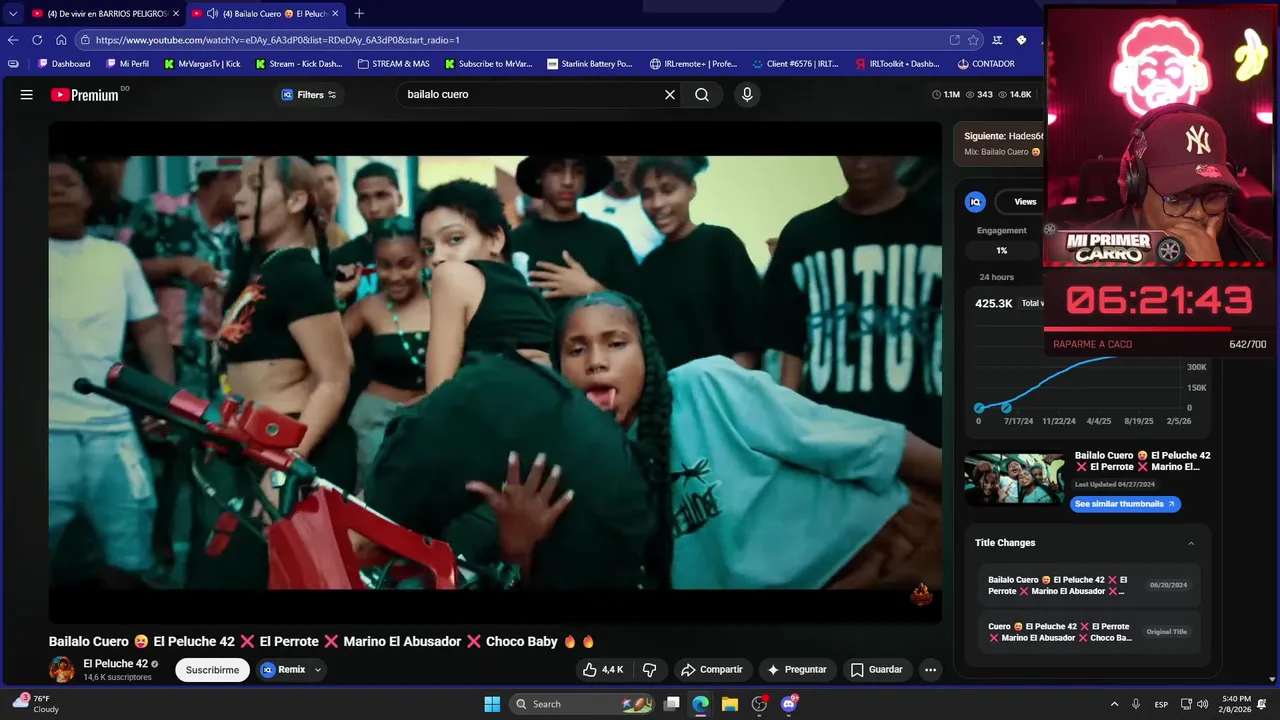Open the YouTube hamburger guide menu
1280x720 pixels.
pyautogui.click(x=27, y=95)
